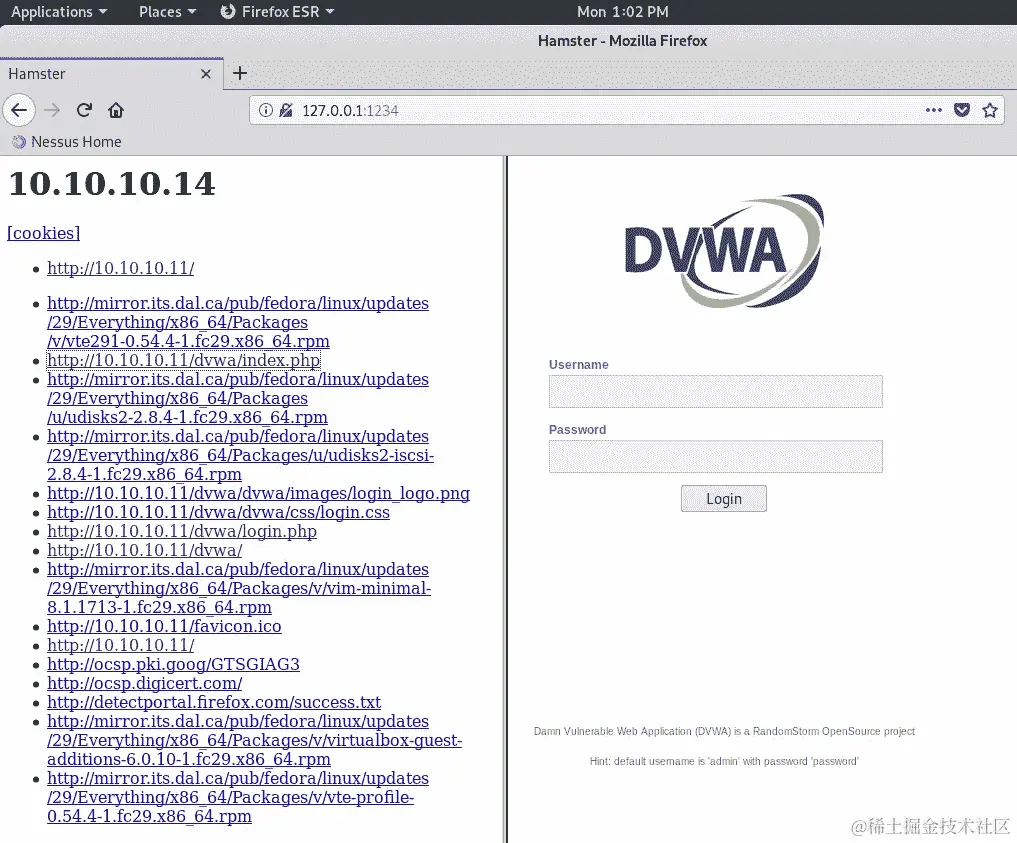
Task: Click the DVWA logo image
Action: [x=724, y=250]
